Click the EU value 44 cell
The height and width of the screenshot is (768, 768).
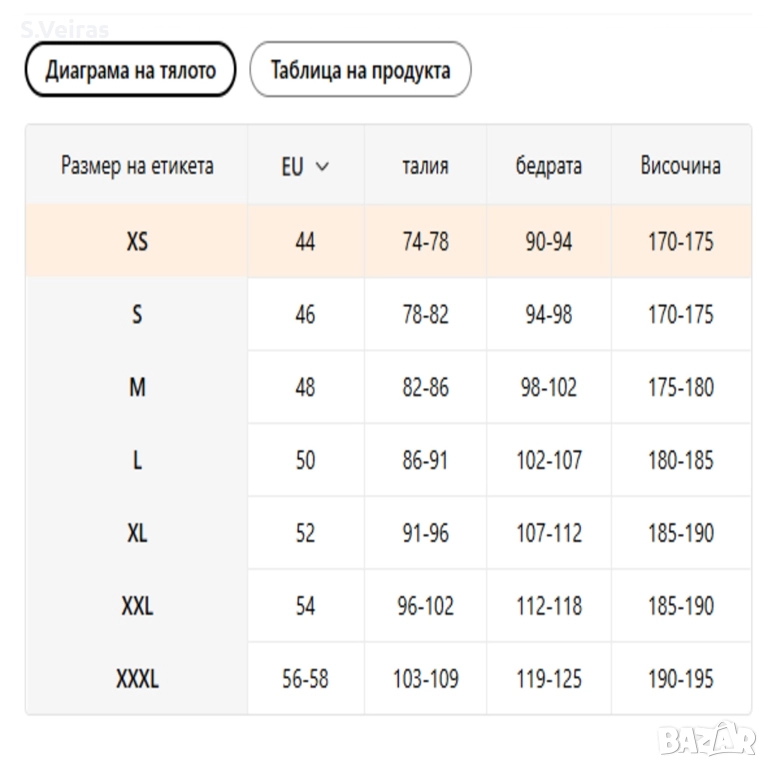305,241
